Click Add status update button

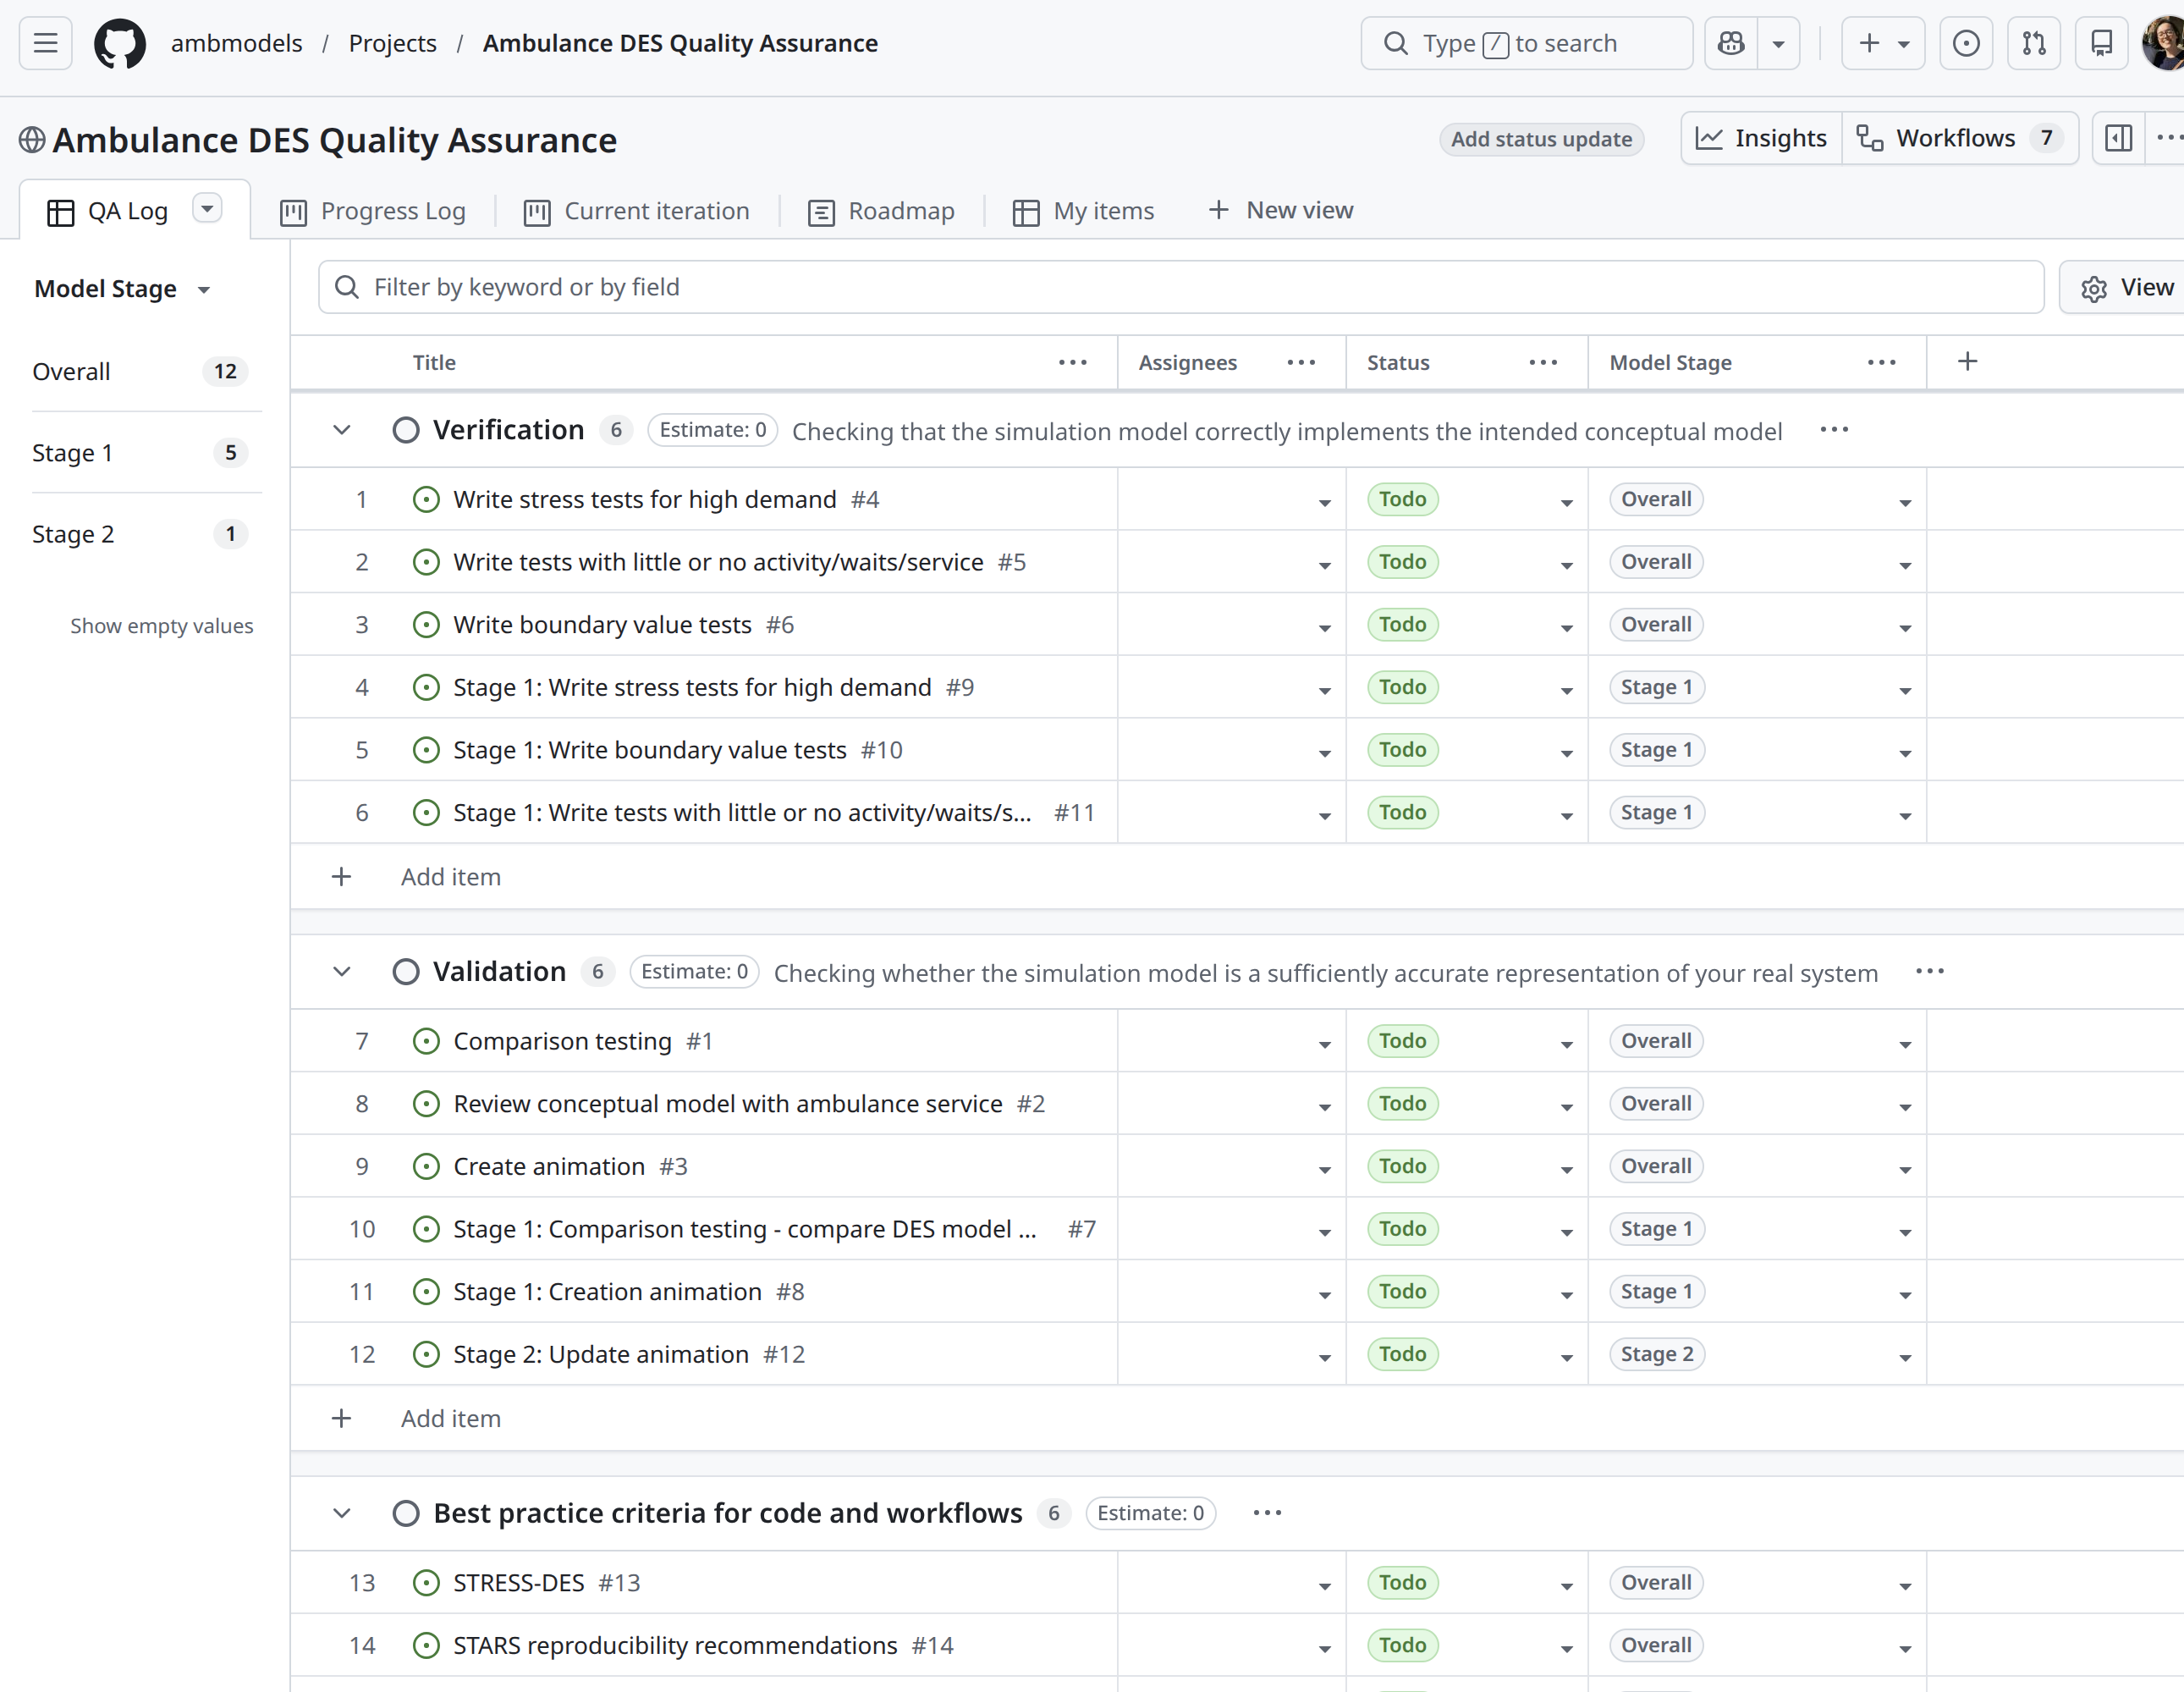(x=1541, y=139)
